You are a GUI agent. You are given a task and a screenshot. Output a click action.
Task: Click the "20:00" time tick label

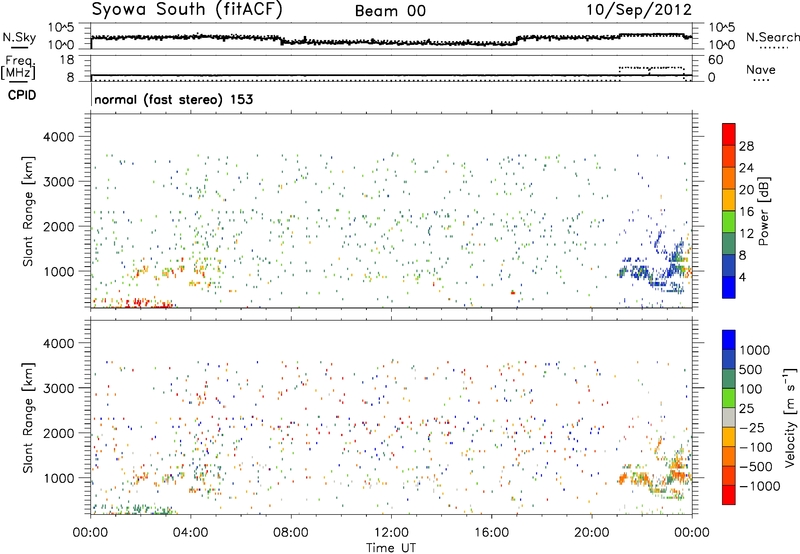pos(592,533)
